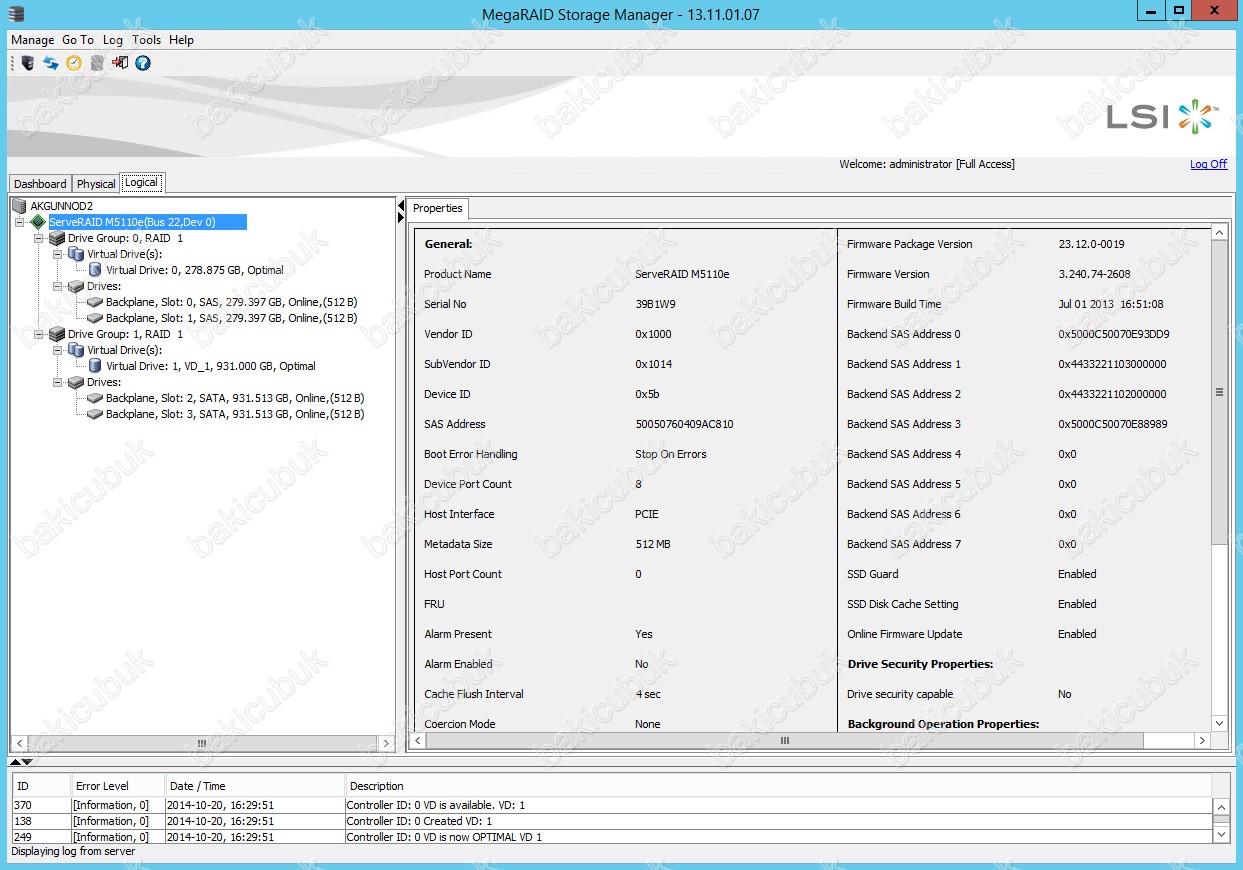Image resolution: width=1243 pixels, height=870 pixels.
Task: Click the Properties panel vertical scrollbar thumb
Action: (1219, 392)
